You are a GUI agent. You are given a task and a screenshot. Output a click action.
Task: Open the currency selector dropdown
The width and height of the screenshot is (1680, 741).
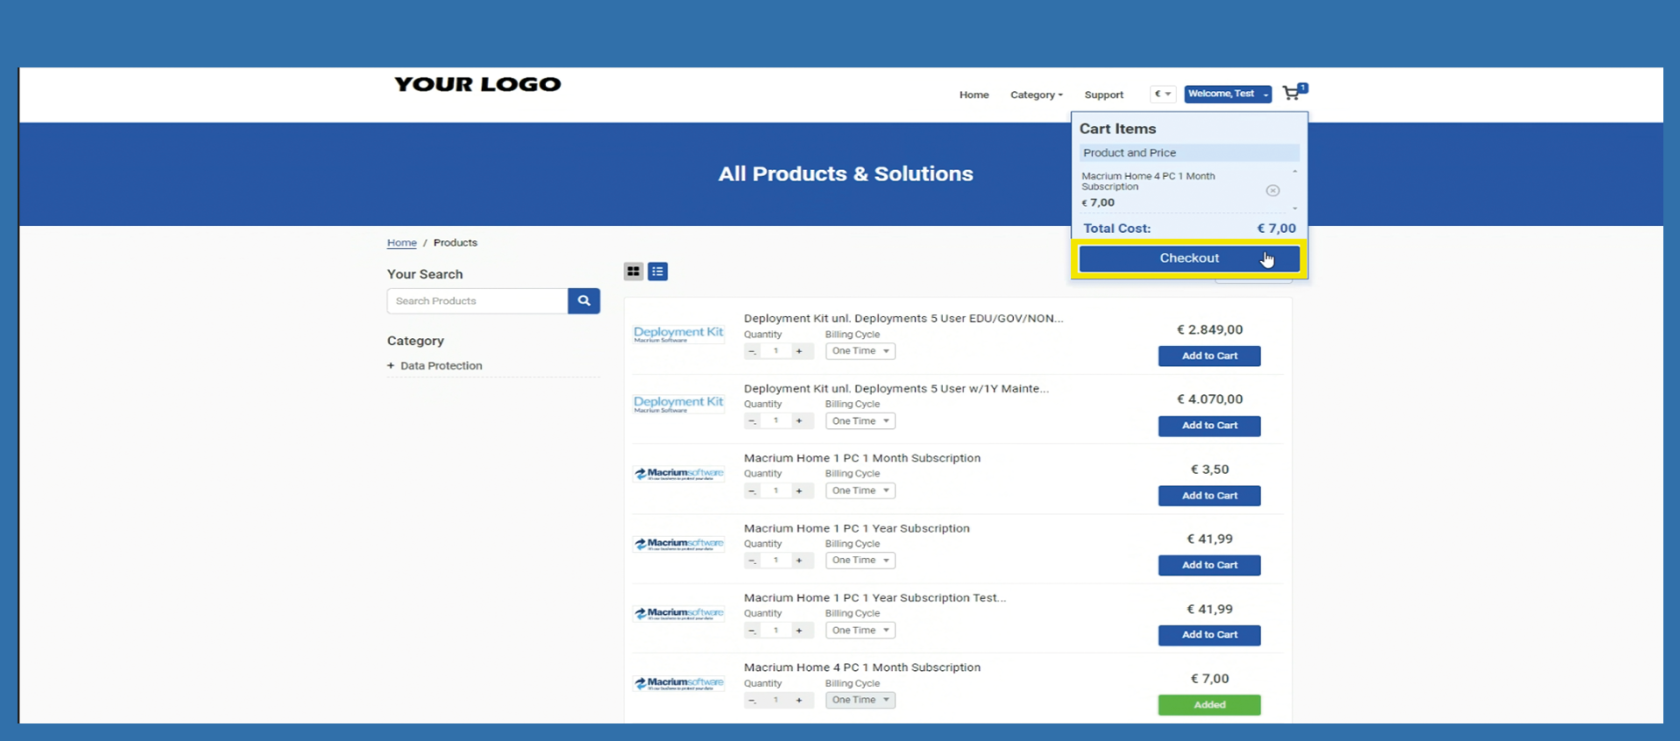pos(1162,94)
